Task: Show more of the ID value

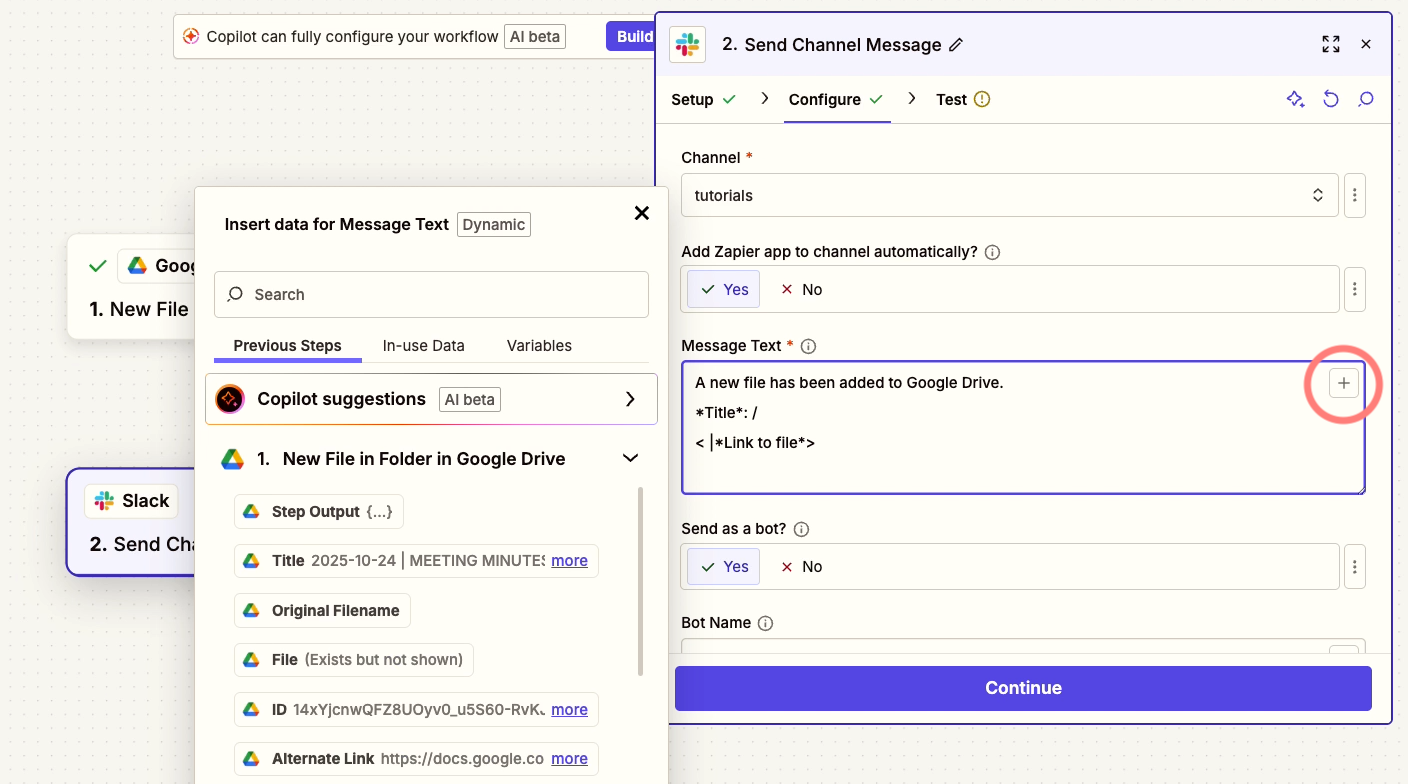Action: [569, 710]
